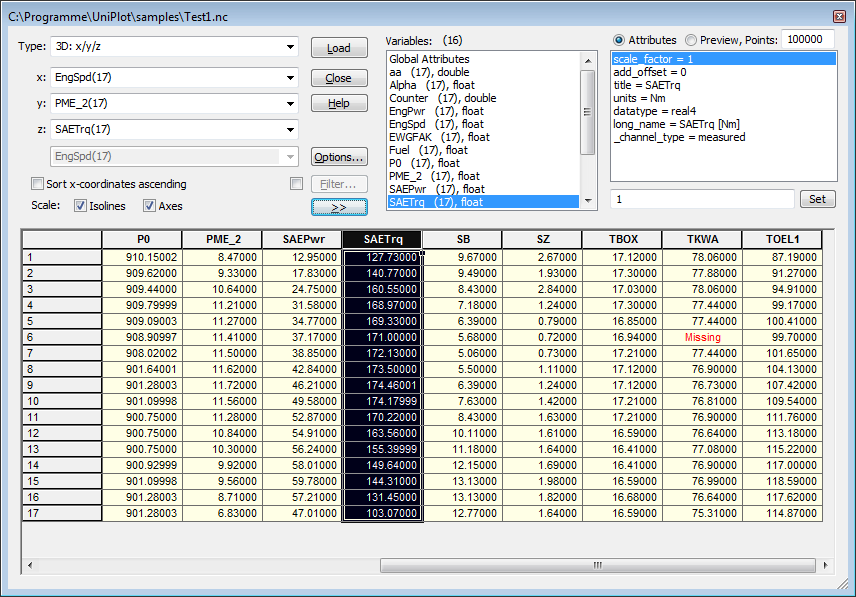
Task: Click the P0 cell 910.15002
Action: click(142, 258)
